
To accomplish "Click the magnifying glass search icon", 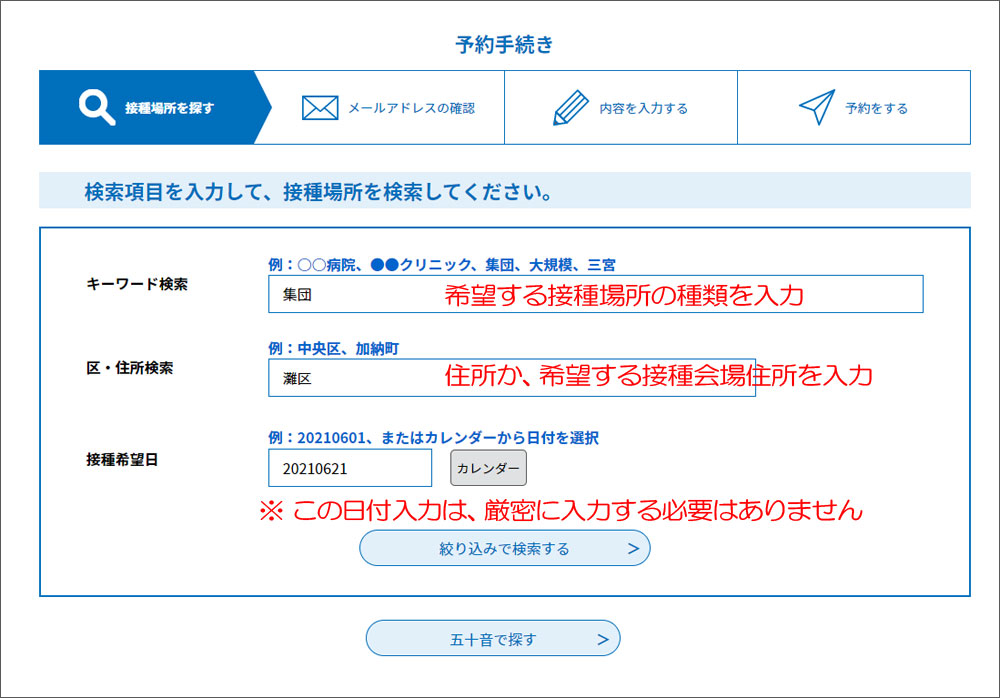I will point(97,107).
